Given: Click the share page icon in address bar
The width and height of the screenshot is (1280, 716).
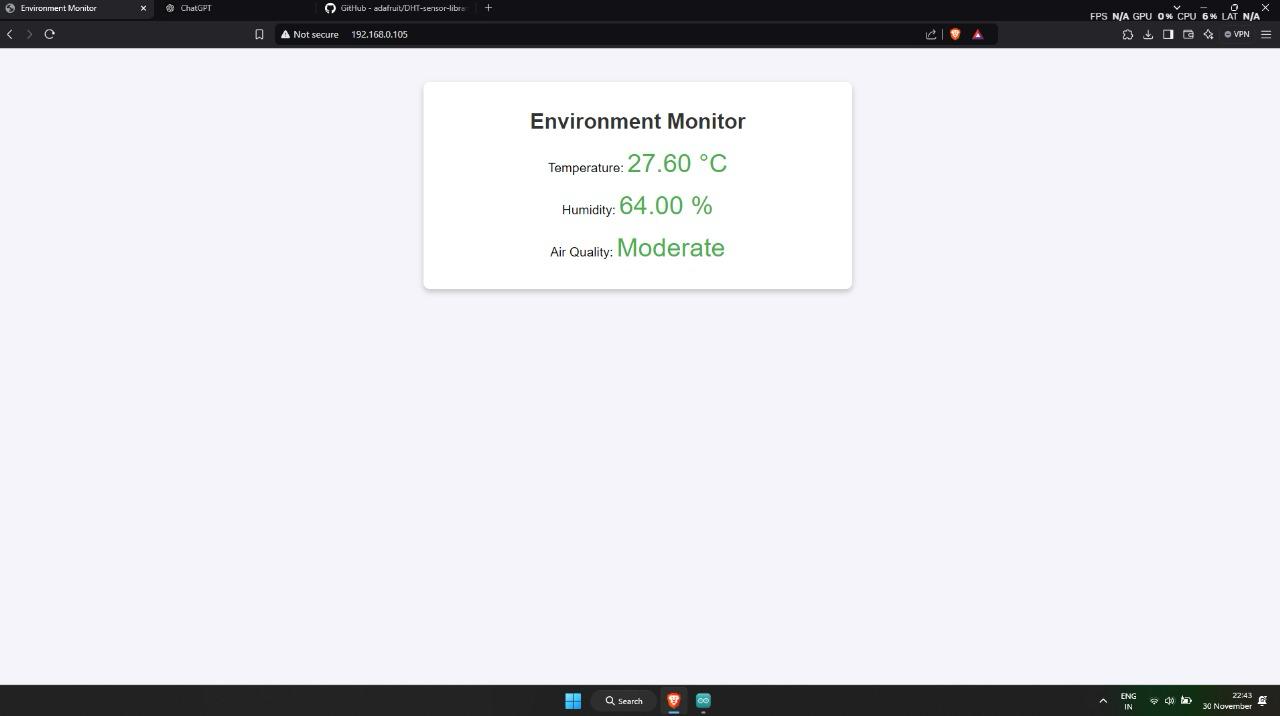Looking at the screenshot, I should point(931,34).
